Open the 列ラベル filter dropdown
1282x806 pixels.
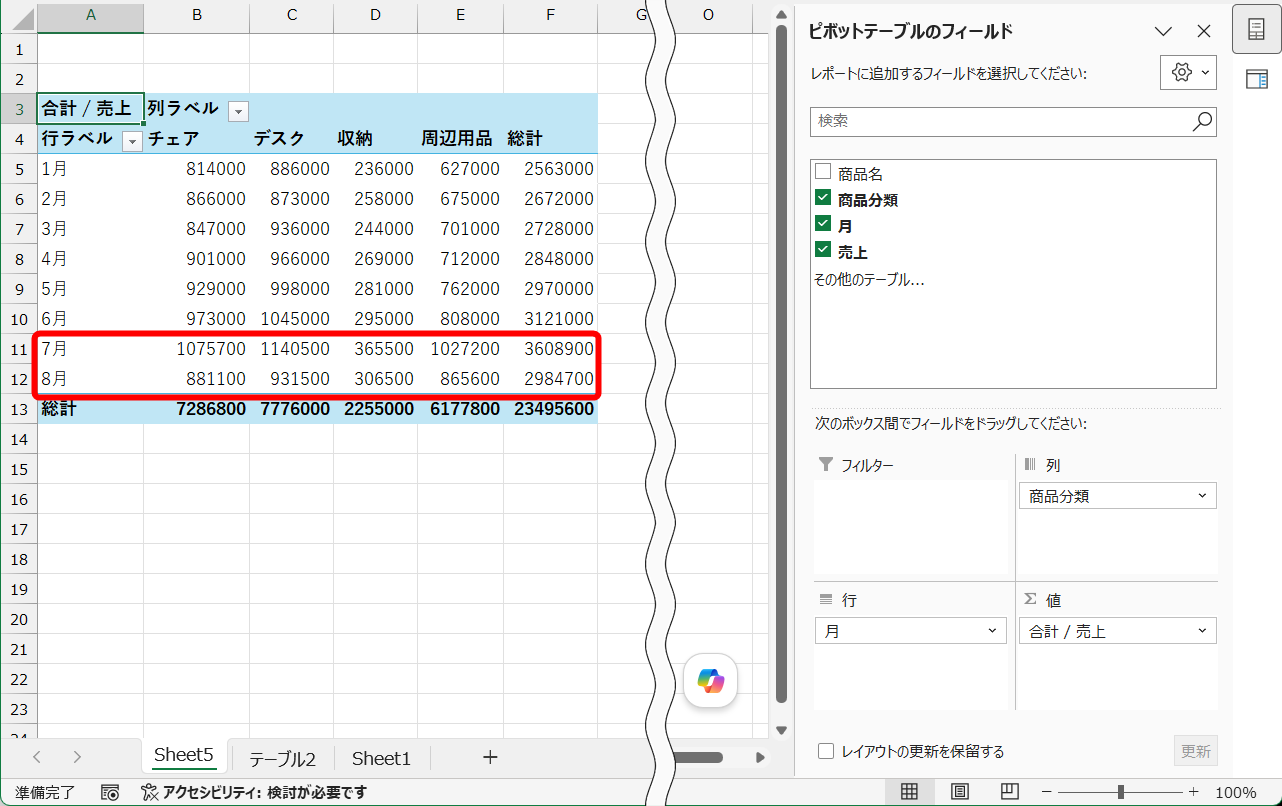(238, 110)
